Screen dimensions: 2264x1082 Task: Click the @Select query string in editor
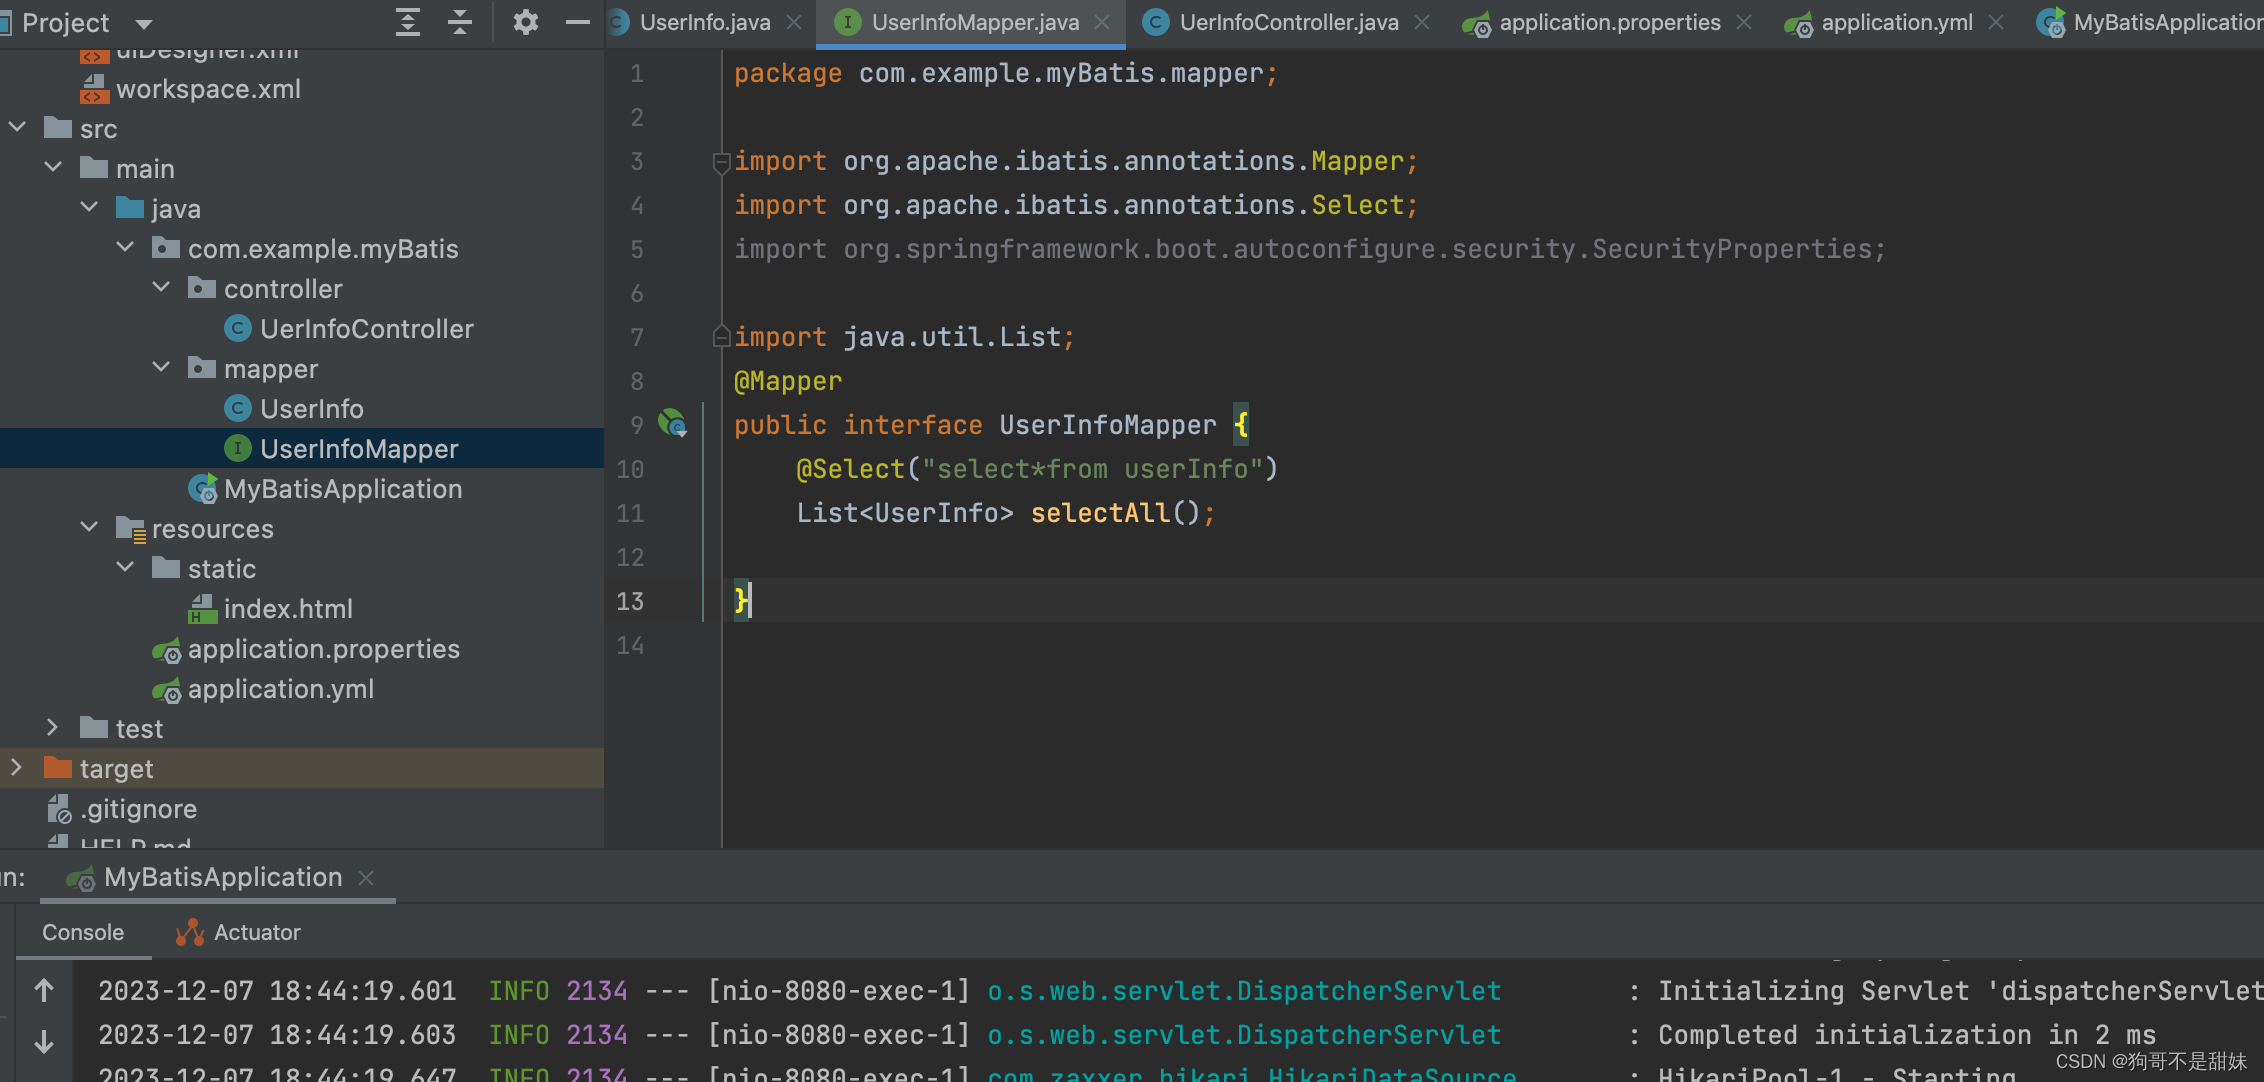pos(1099,469)
